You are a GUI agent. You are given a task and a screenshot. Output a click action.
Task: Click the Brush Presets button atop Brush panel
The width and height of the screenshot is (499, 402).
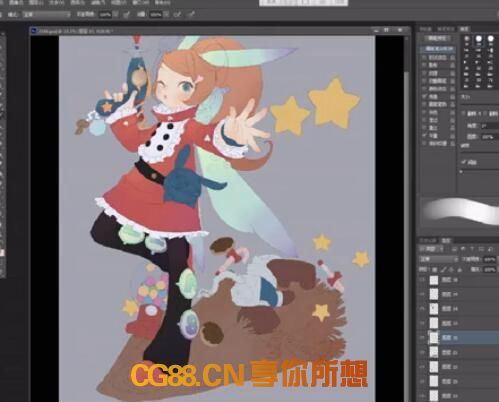(437, 39)
